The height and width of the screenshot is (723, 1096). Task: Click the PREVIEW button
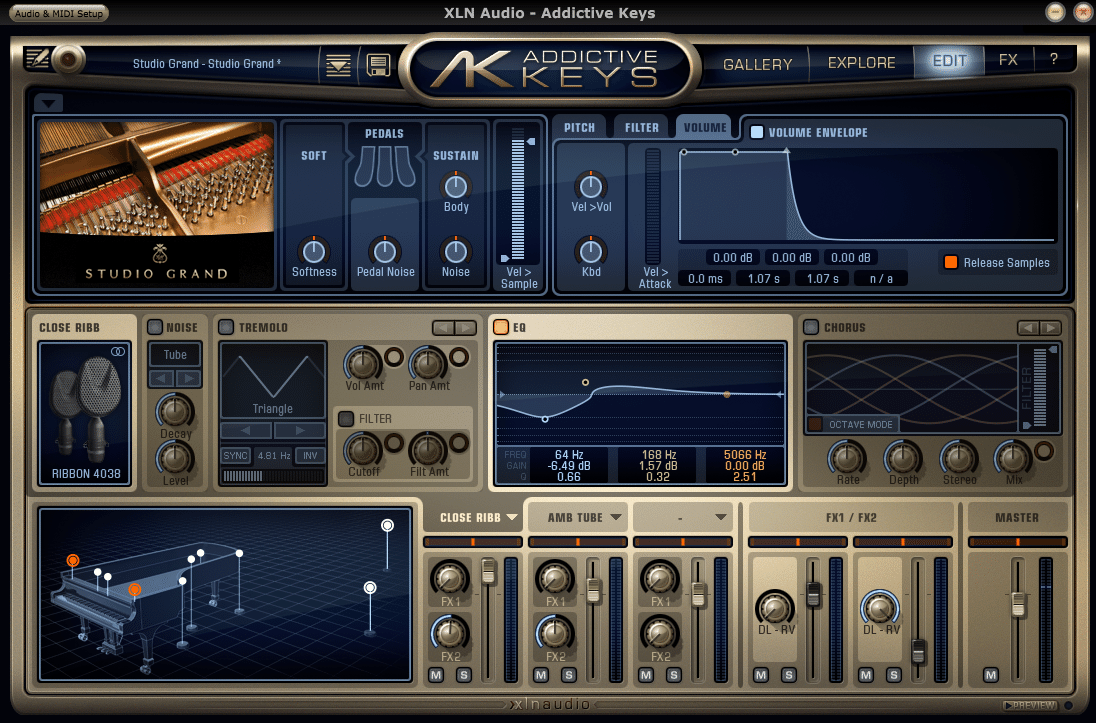[1030, 706]
